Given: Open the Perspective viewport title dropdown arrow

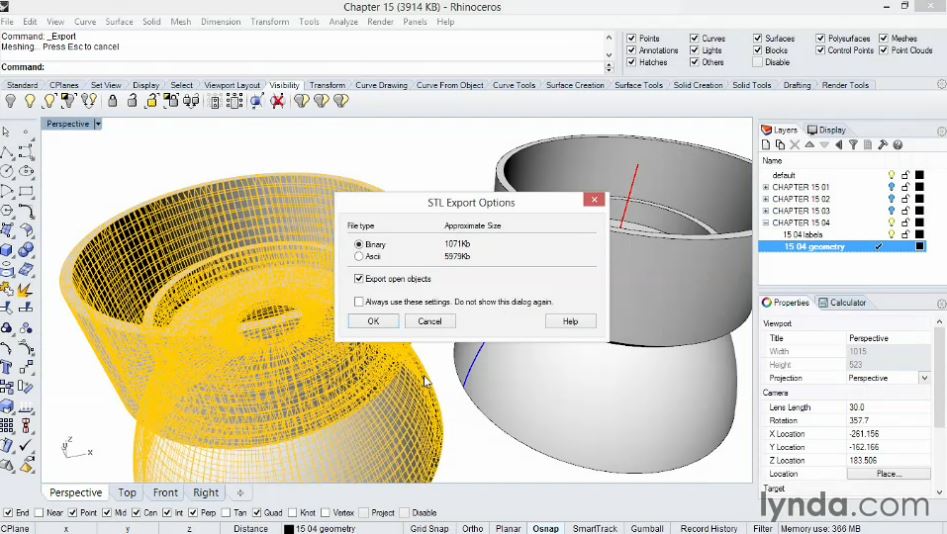Looking at the screenshot, I should (x=98, y=124).
